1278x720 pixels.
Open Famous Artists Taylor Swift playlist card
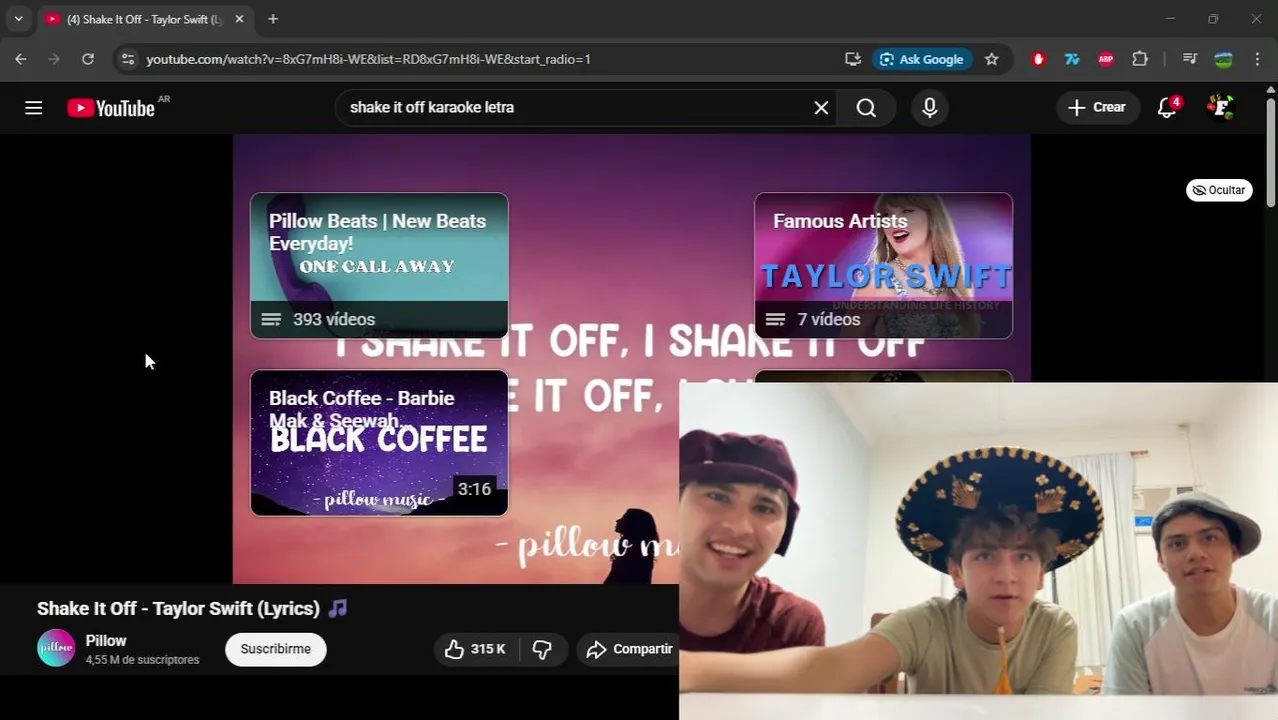[883, 265]
